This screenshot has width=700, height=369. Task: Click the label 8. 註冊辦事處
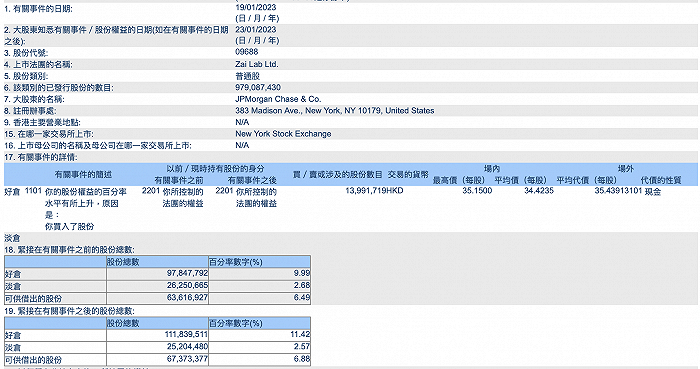coord(30,111)
